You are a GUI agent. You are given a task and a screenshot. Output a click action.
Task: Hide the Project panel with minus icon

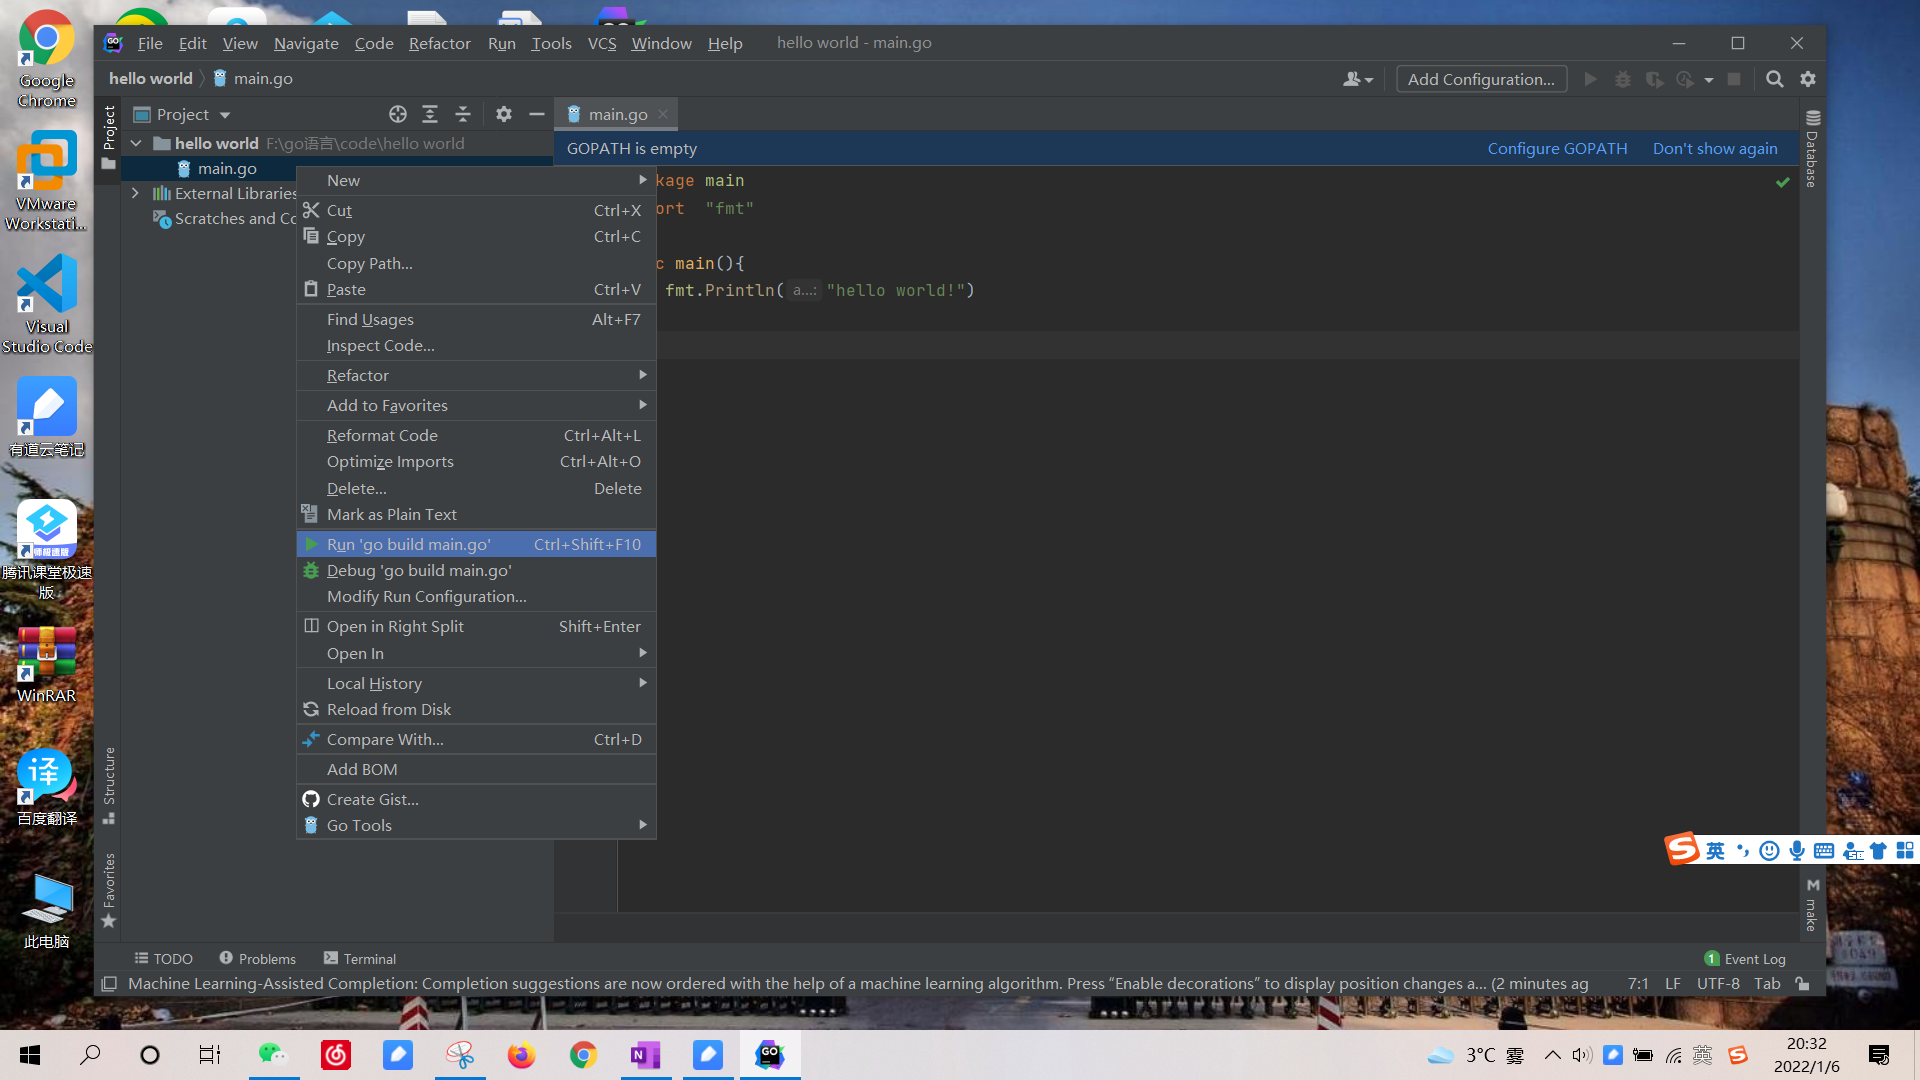point(537,114)
